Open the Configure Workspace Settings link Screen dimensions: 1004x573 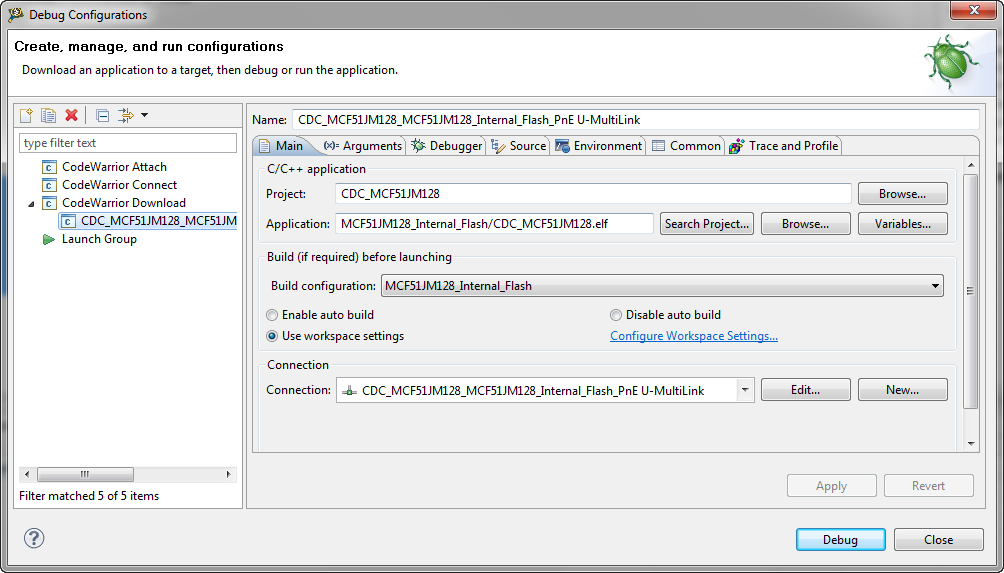[x=693, y=337]
